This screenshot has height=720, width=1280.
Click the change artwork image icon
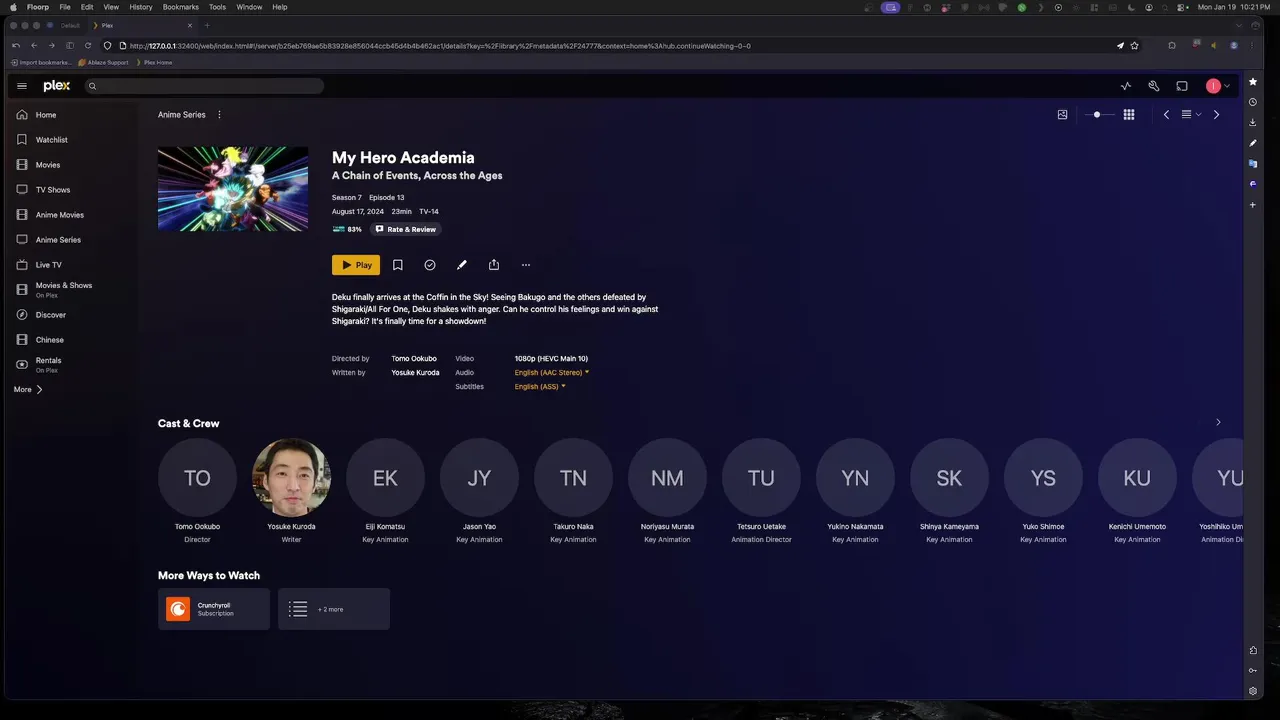tap(1063, 115)
